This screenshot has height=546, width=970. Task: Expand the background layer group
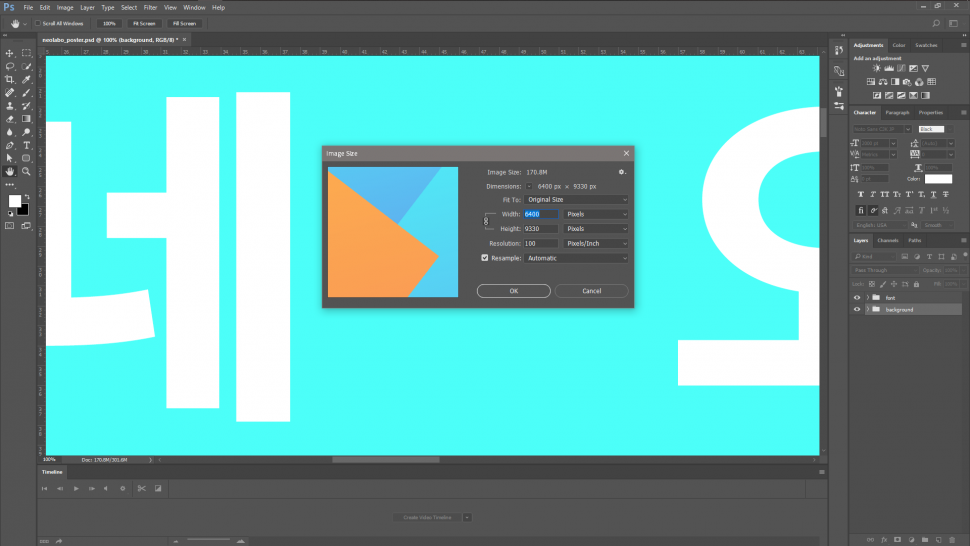pyautogui.click(x=867, y=309)
